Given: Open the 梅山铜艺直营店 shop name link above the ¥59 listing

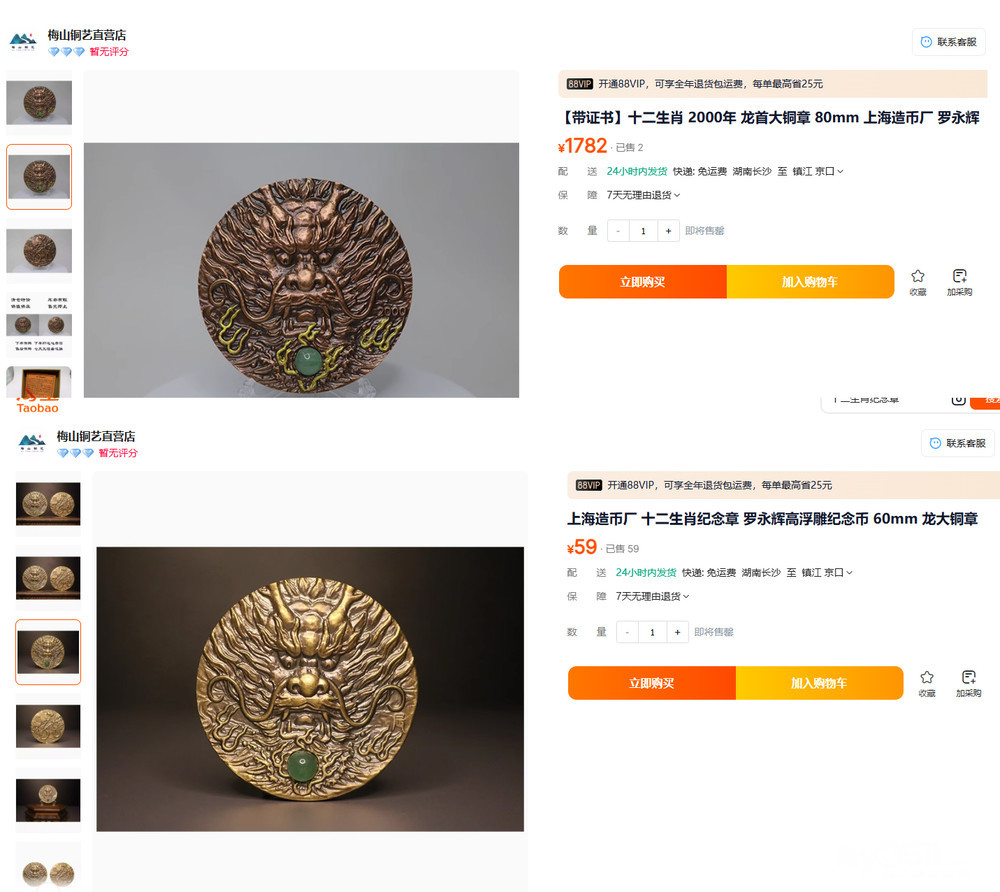Looking at the screenshot, I should 96,436.
